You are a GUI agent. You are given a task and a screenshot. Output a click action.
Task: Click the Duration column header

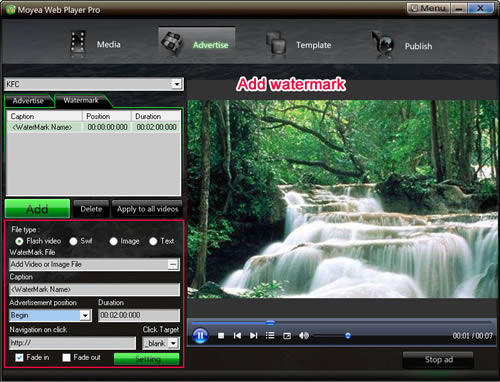click(x=156, y=116)
